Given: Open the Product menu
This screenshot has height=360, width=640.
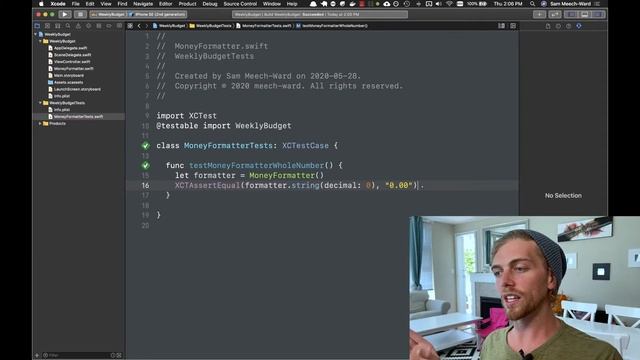Looking at the screenshot, I should [187, 4].
